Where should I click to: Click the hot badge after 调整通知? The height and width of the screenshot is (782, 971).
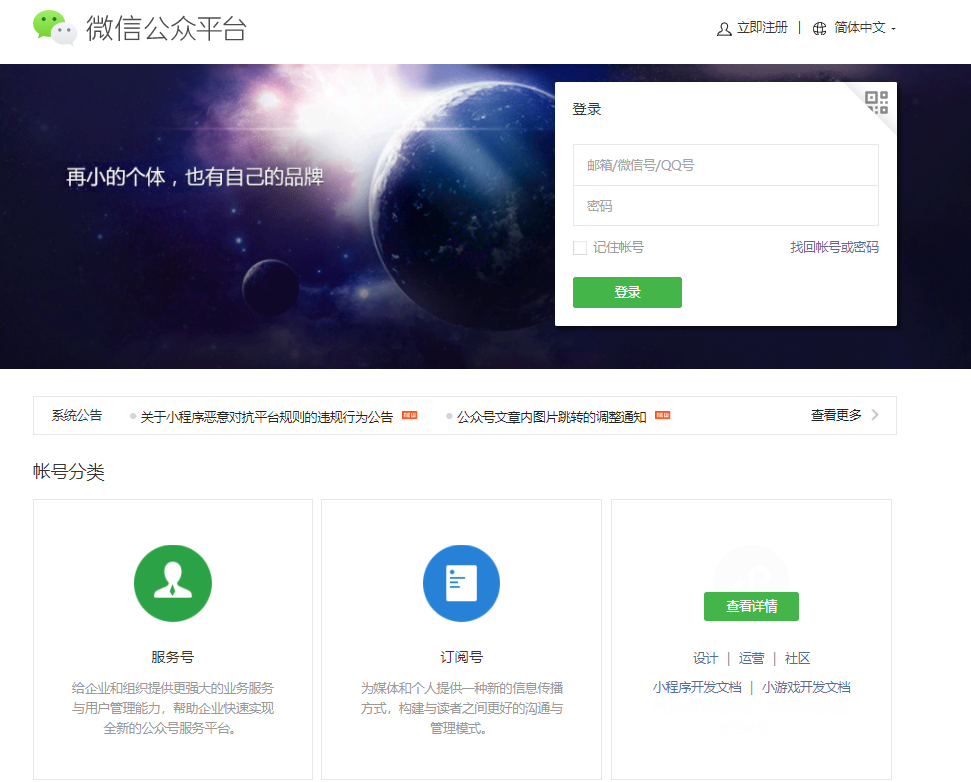tap(662, 415)
